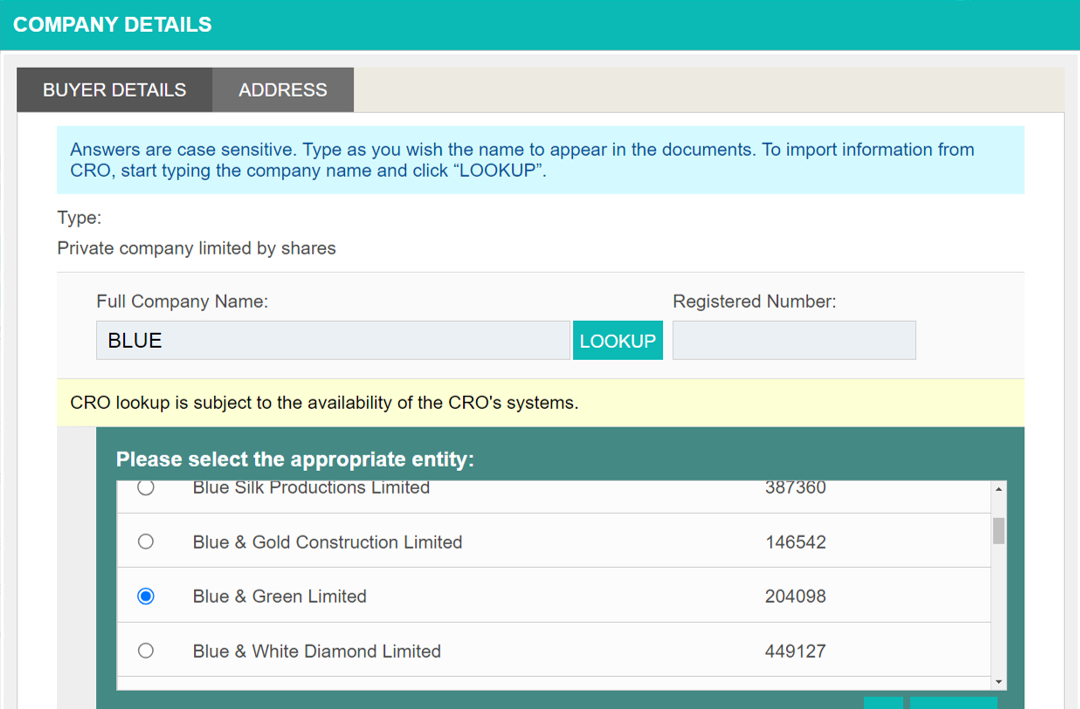1080x709 pixels.
Task: Select Blue & Green Limited radio button
Action: [x=145, y=596]
